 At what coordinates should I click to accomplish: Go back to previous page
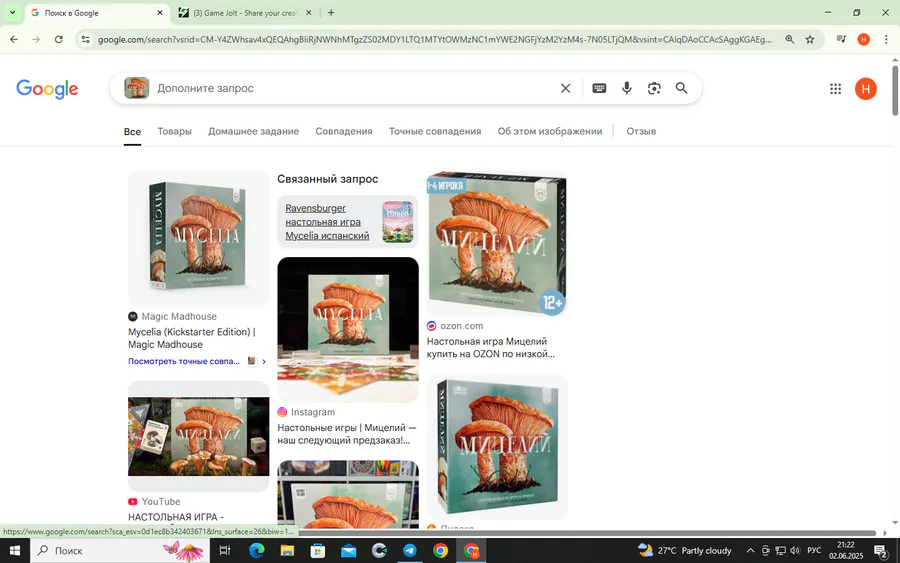[14, 40]
